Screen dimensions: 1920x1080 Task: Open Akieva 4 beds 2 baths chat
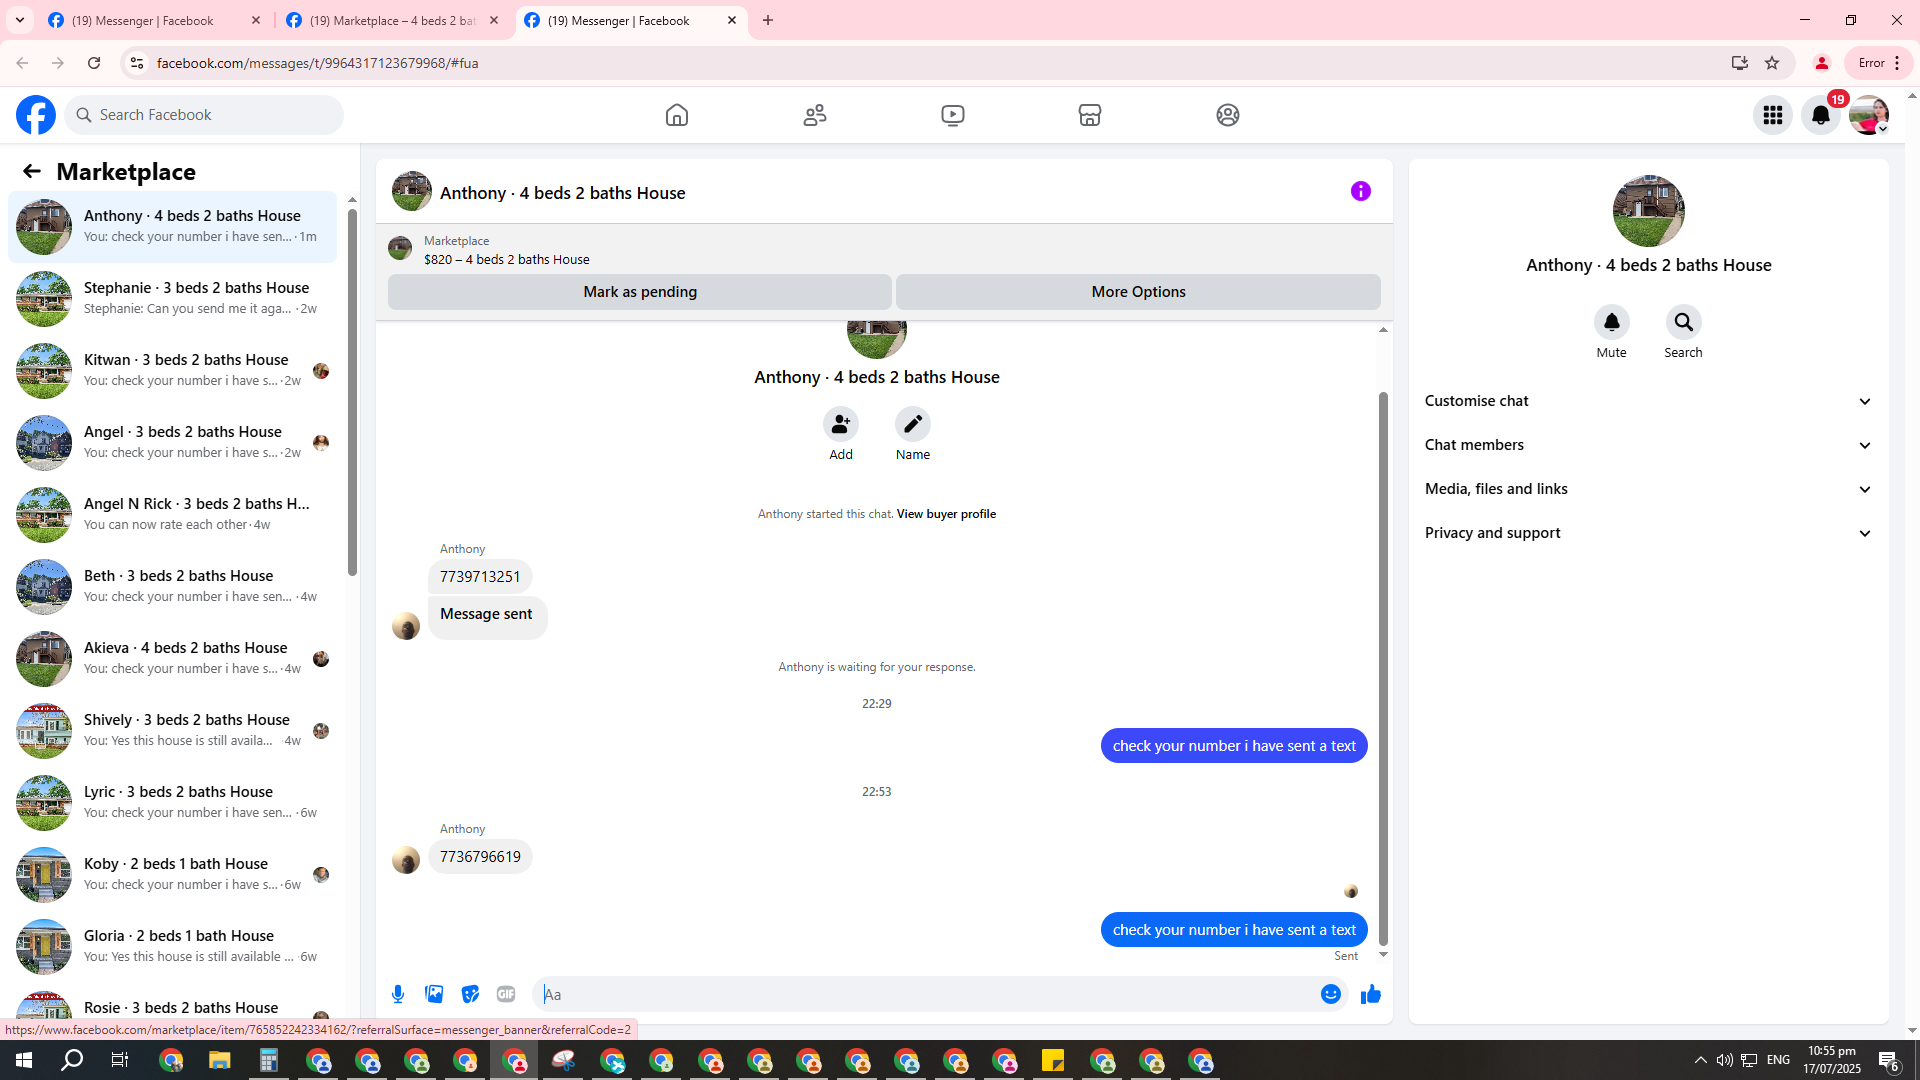pos(172,658)
